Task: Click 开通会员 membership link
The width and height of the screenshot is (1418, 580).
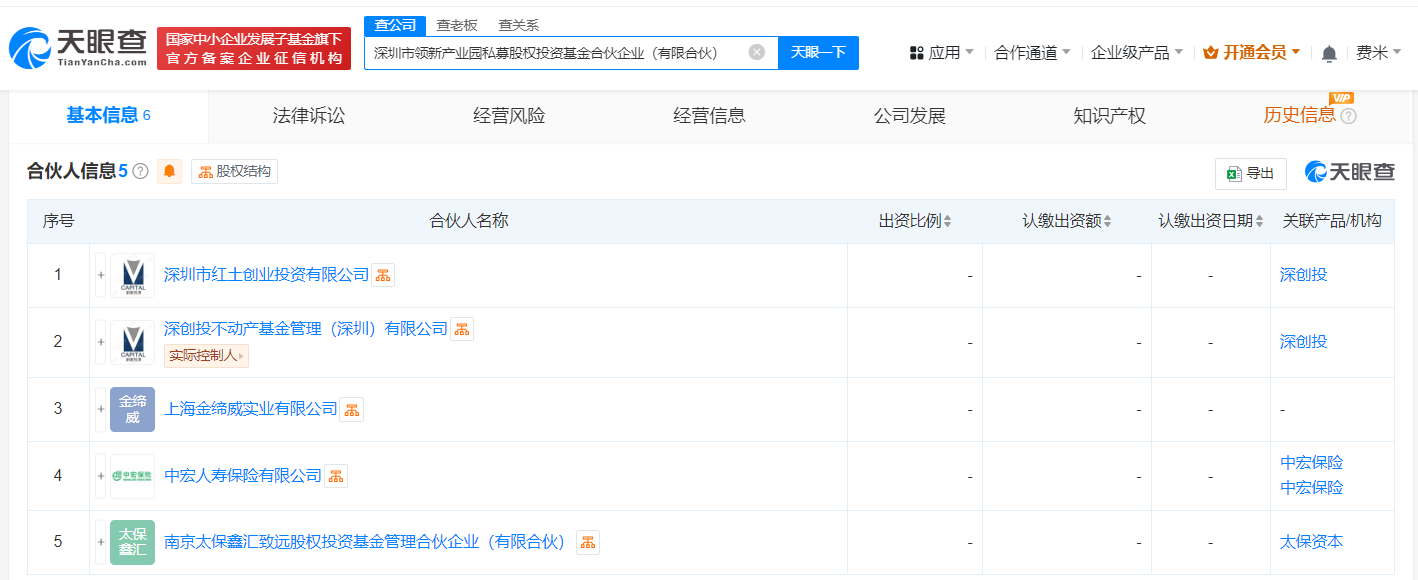Action: coord(1251,53)
